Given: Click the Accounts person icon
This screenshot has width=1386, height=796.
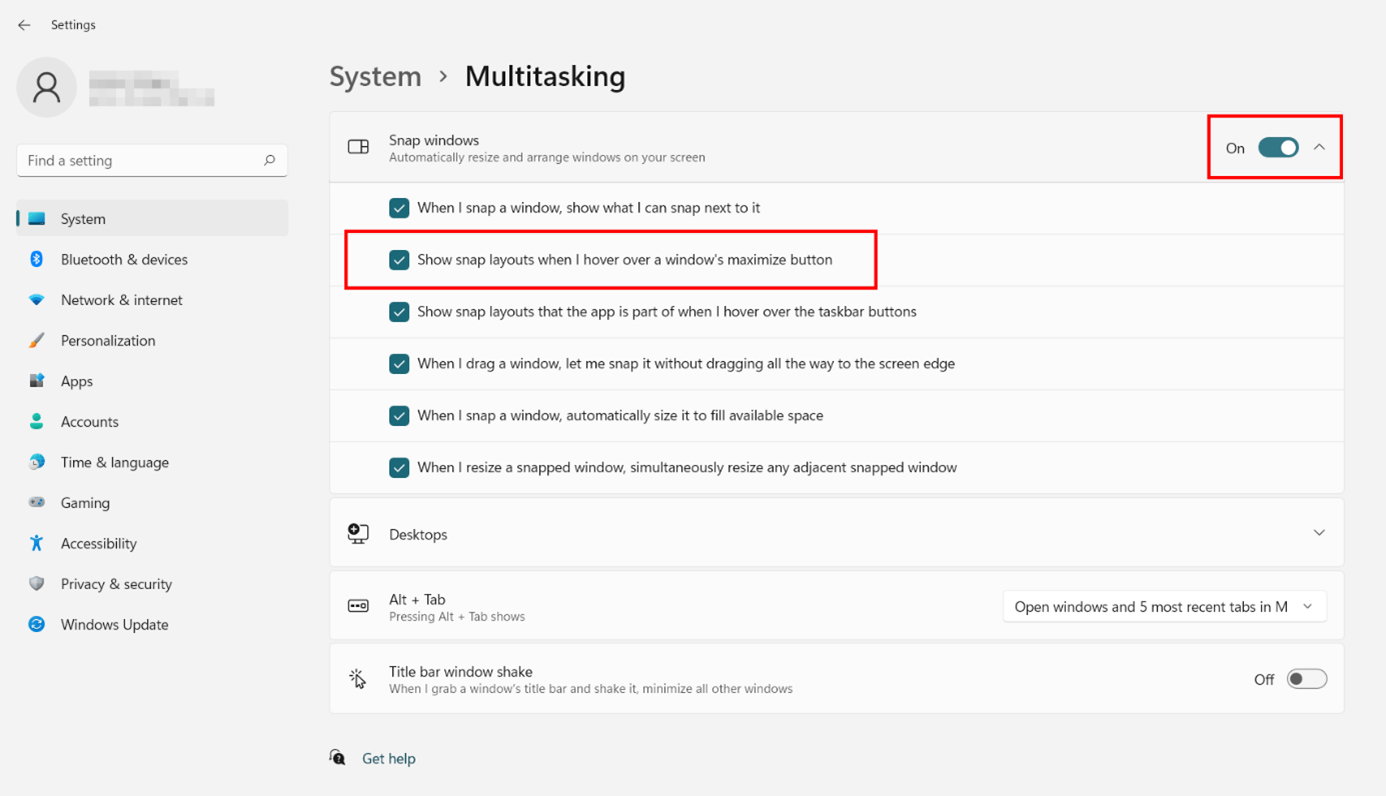Looking at the screenshot, I should tap(37, 421).
